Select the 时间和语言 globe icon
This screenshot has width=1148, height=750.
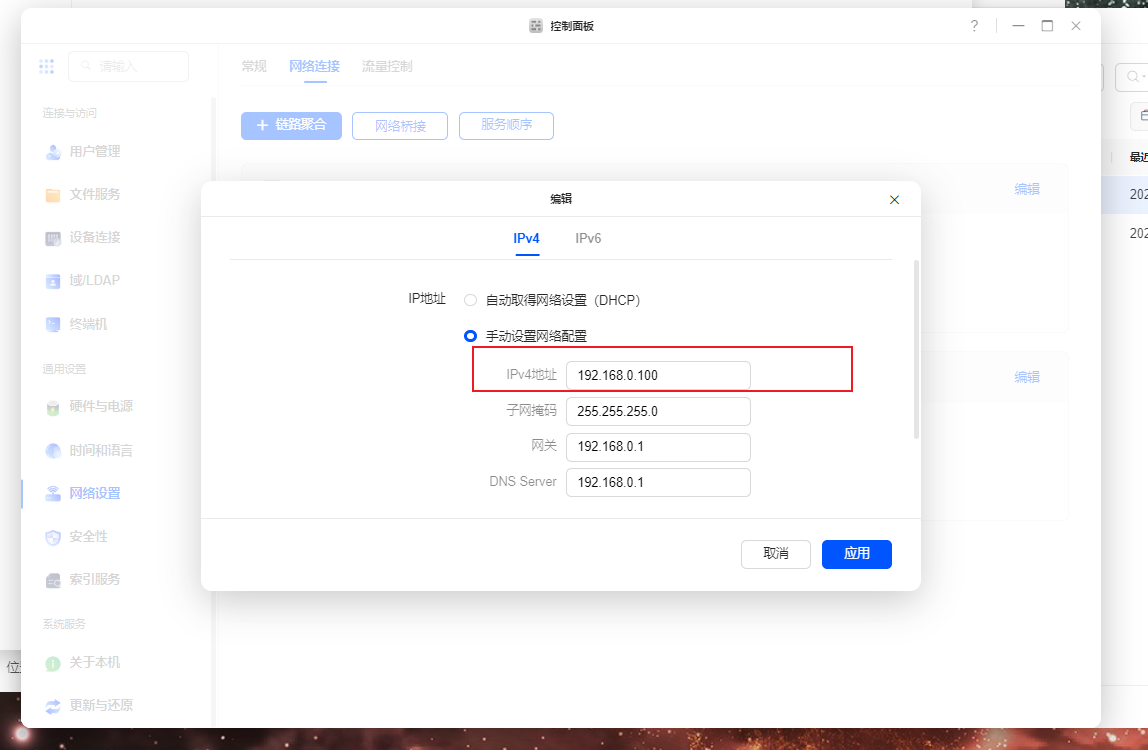[x=53, y=451]
